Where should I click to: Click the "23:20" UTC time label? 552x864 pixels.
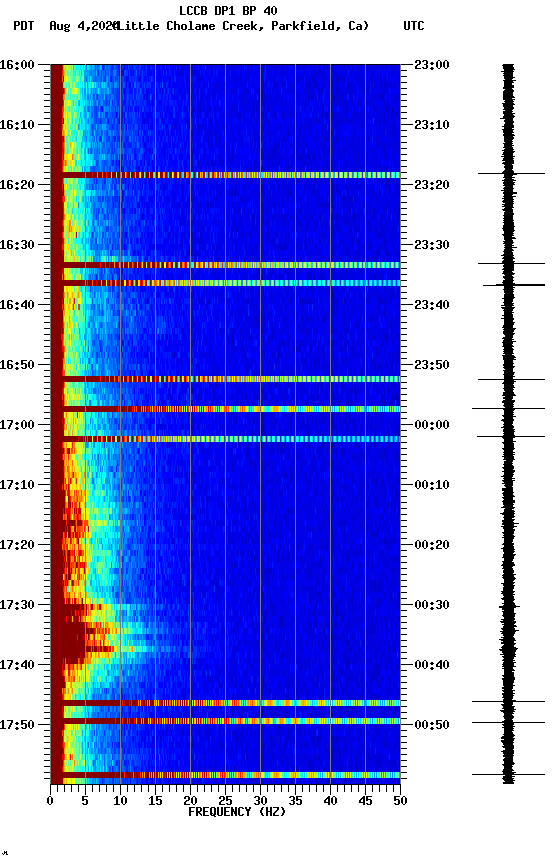click(x=432, y=185)
